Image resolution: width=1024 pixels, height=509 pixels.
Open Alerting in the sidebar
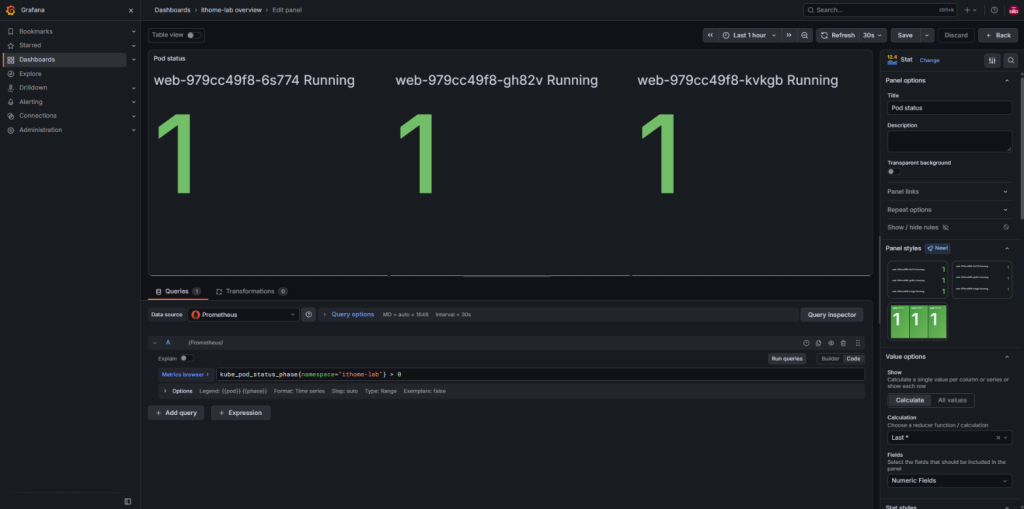point(31,102)
